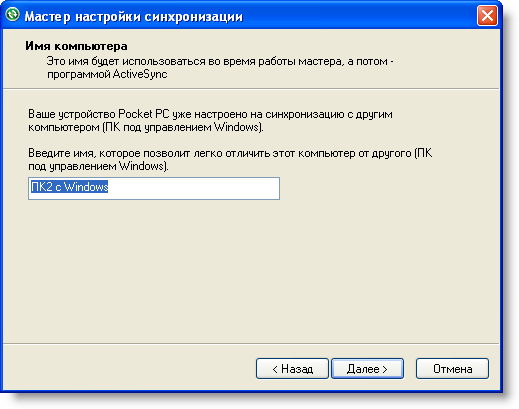Image resolution: width=519 pixels, height=409 pixels.
Task: Close the synchronization setup wizard window
Action: click(x=487, y=16)
